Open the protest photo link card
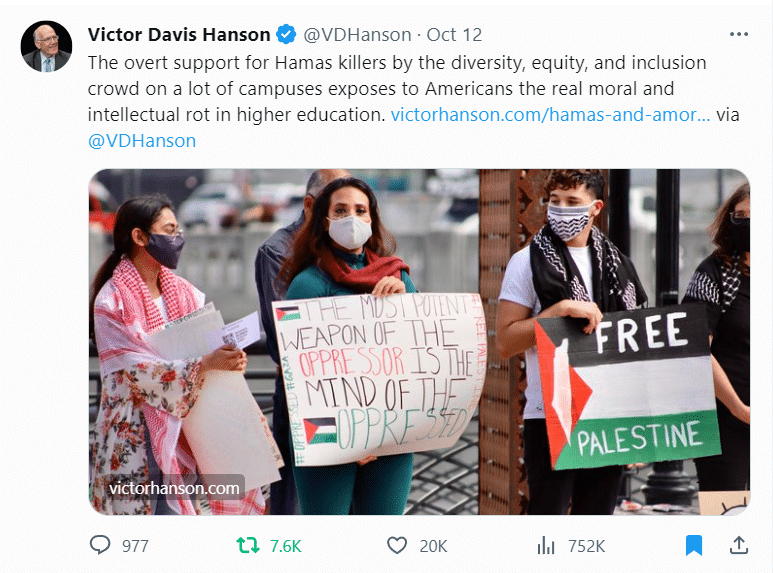 [x=419, y=342]
